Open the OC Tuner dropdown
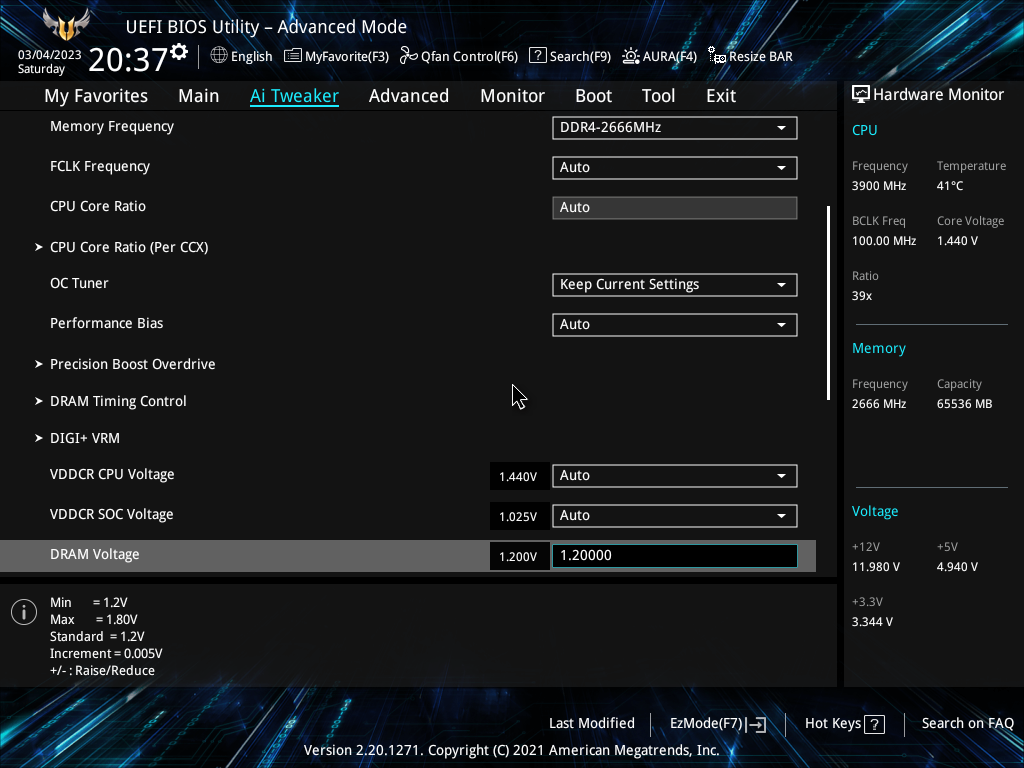The width and height of the screenshot is (1024, 768). pos(675,285)
